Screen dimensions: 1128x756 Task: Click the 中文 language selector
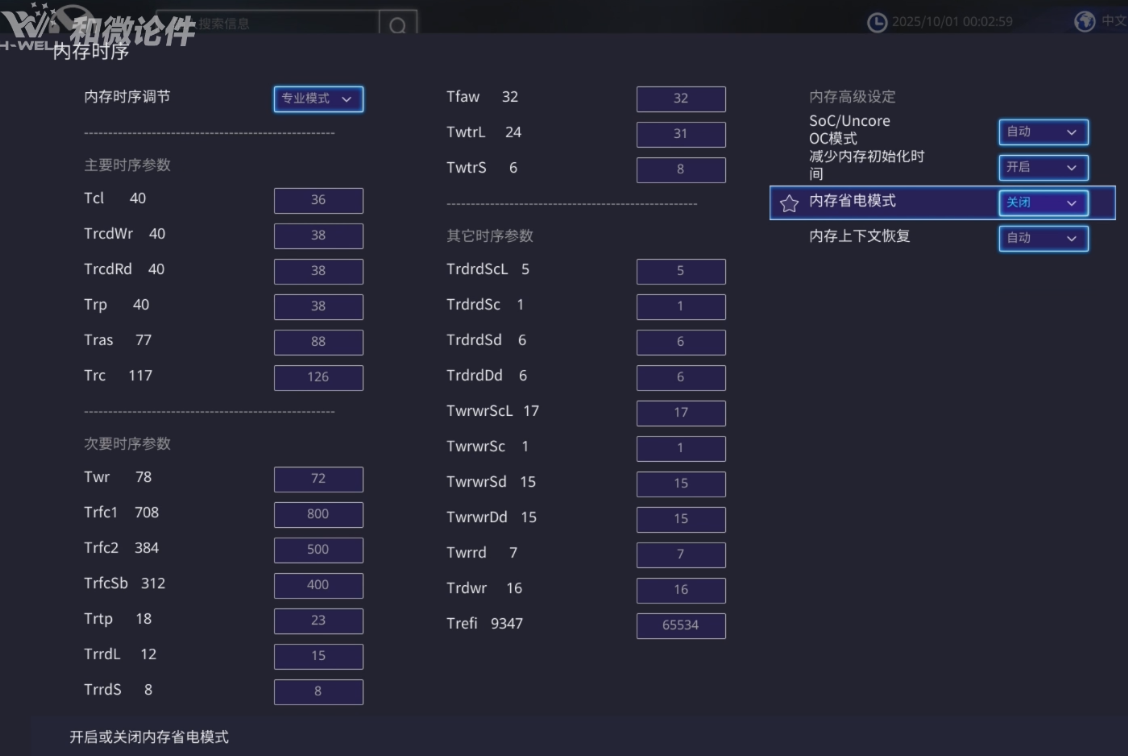click(x=1114, y=22)
